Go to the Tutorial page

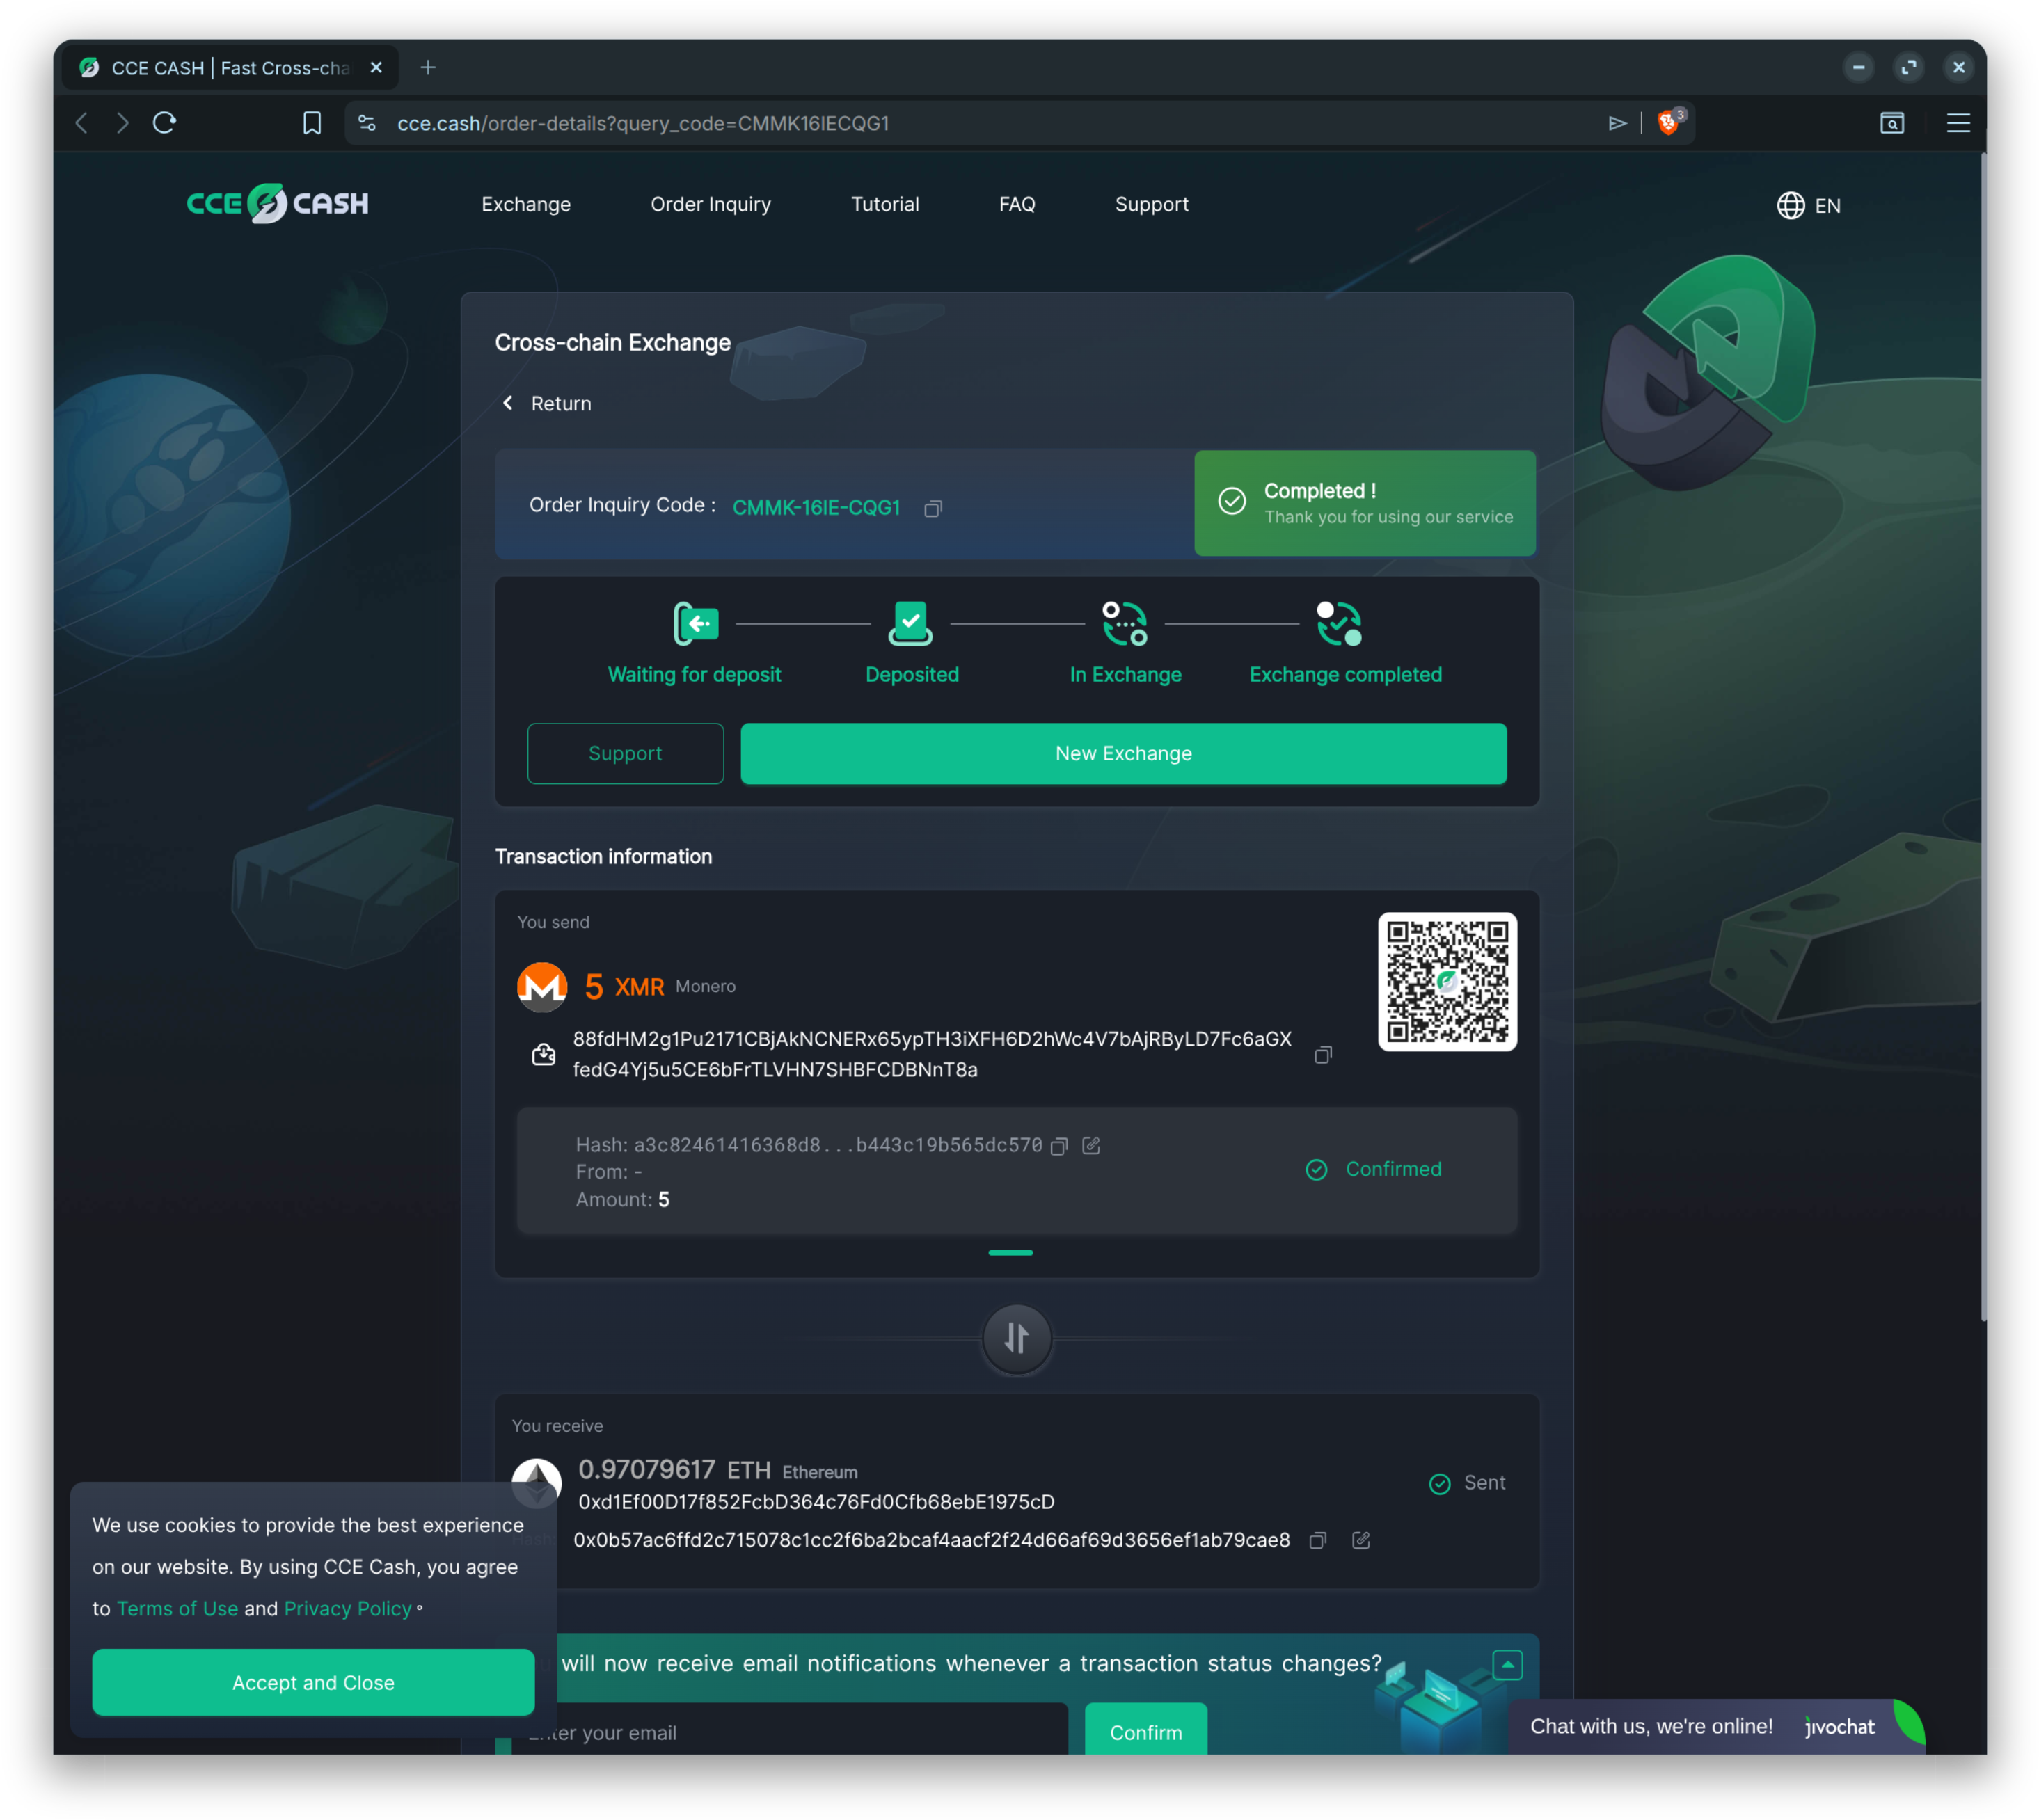point(885,204)
